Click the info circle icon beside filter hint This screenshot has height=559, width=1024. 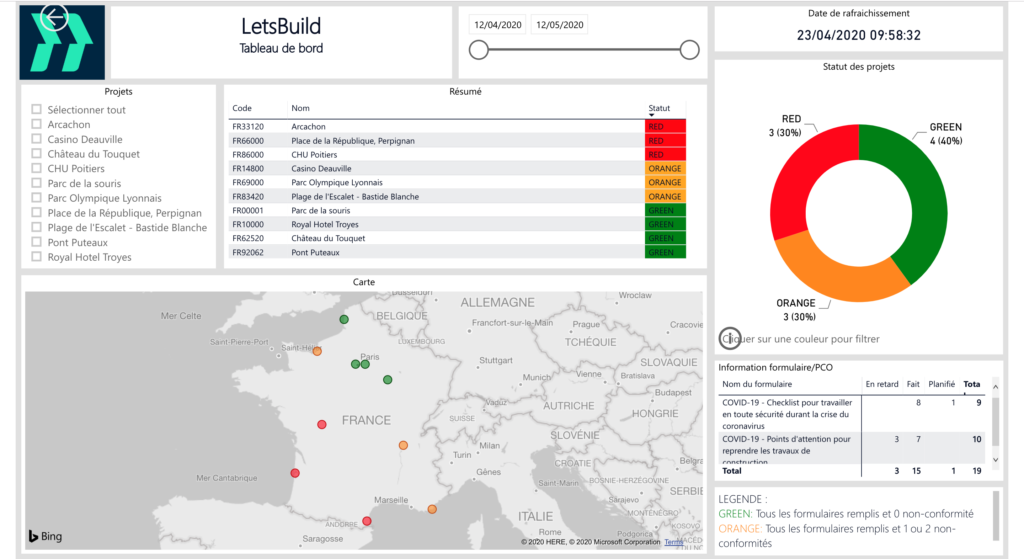tap(730, 339)
